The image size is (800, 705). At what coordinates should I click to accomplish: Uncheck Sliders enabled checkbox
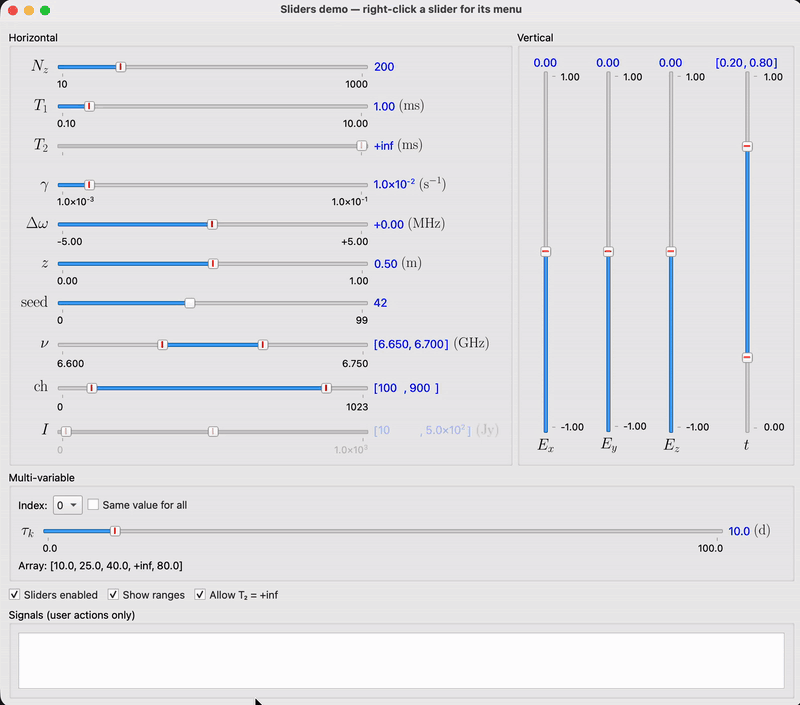15,595
